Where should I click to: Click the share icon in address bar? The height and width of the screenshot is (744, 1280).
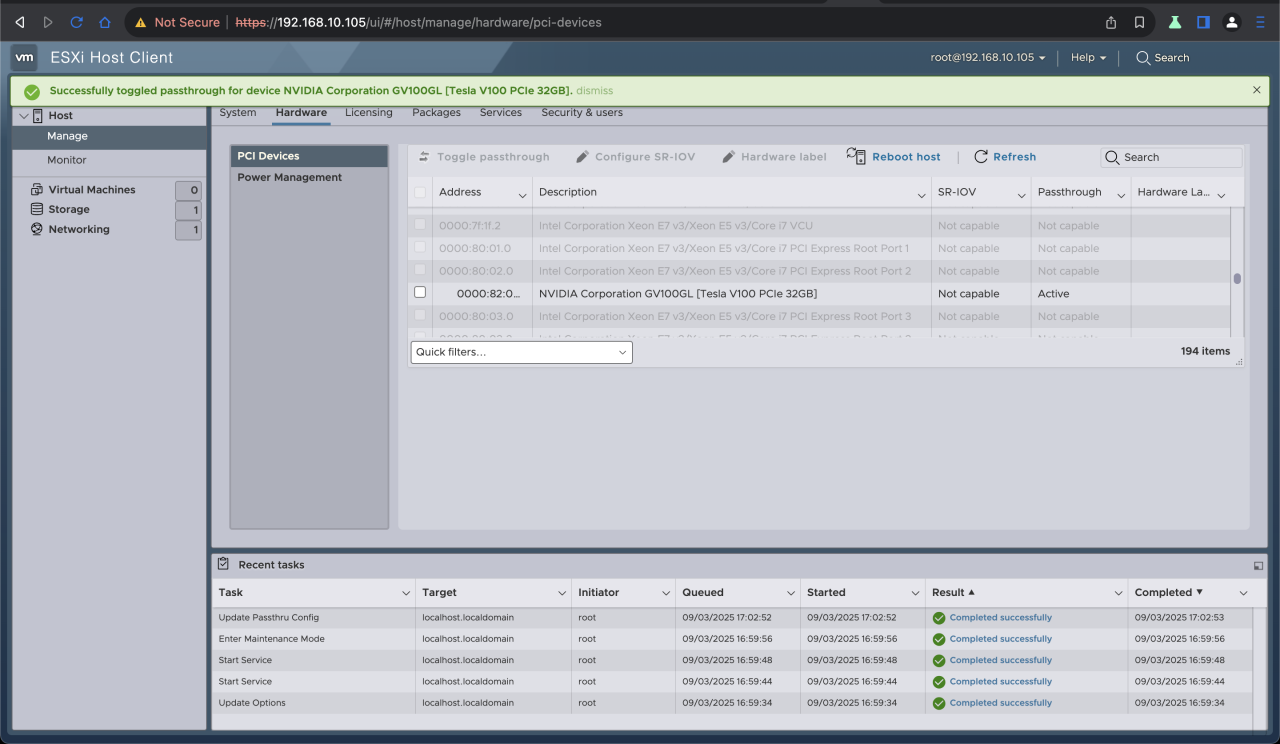pos(1111,22)
